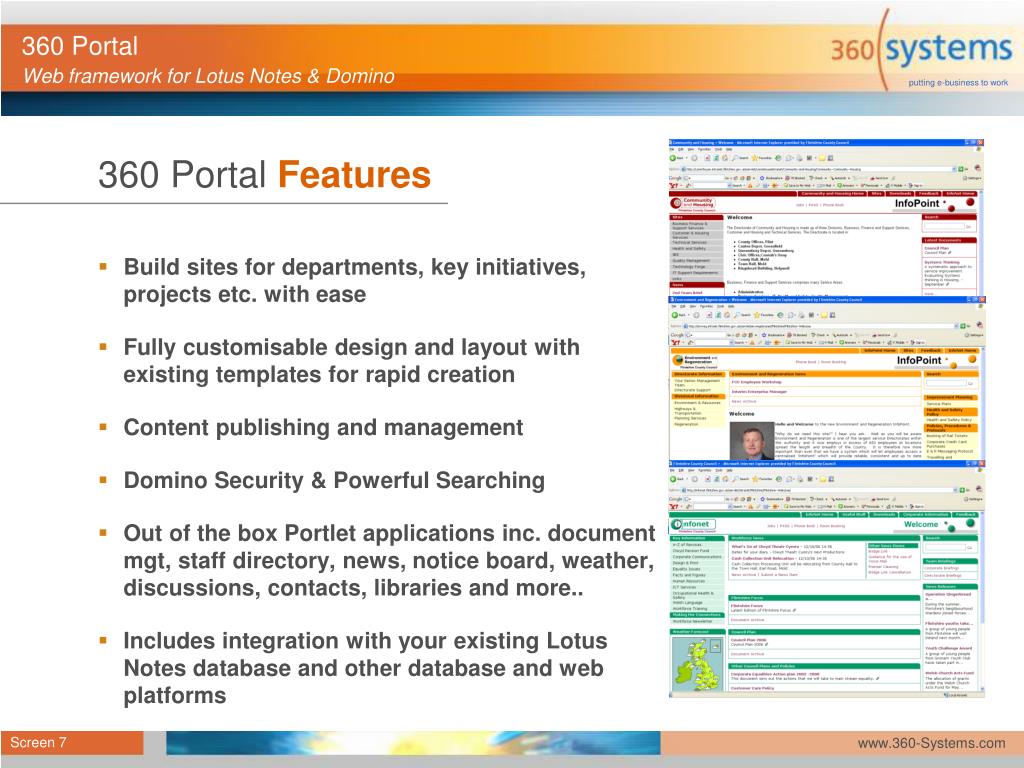The height and width of the screenshot is (768, 1024).
Task: Click the Environment and Regeneration globe logo
Action: click(678, 360)
